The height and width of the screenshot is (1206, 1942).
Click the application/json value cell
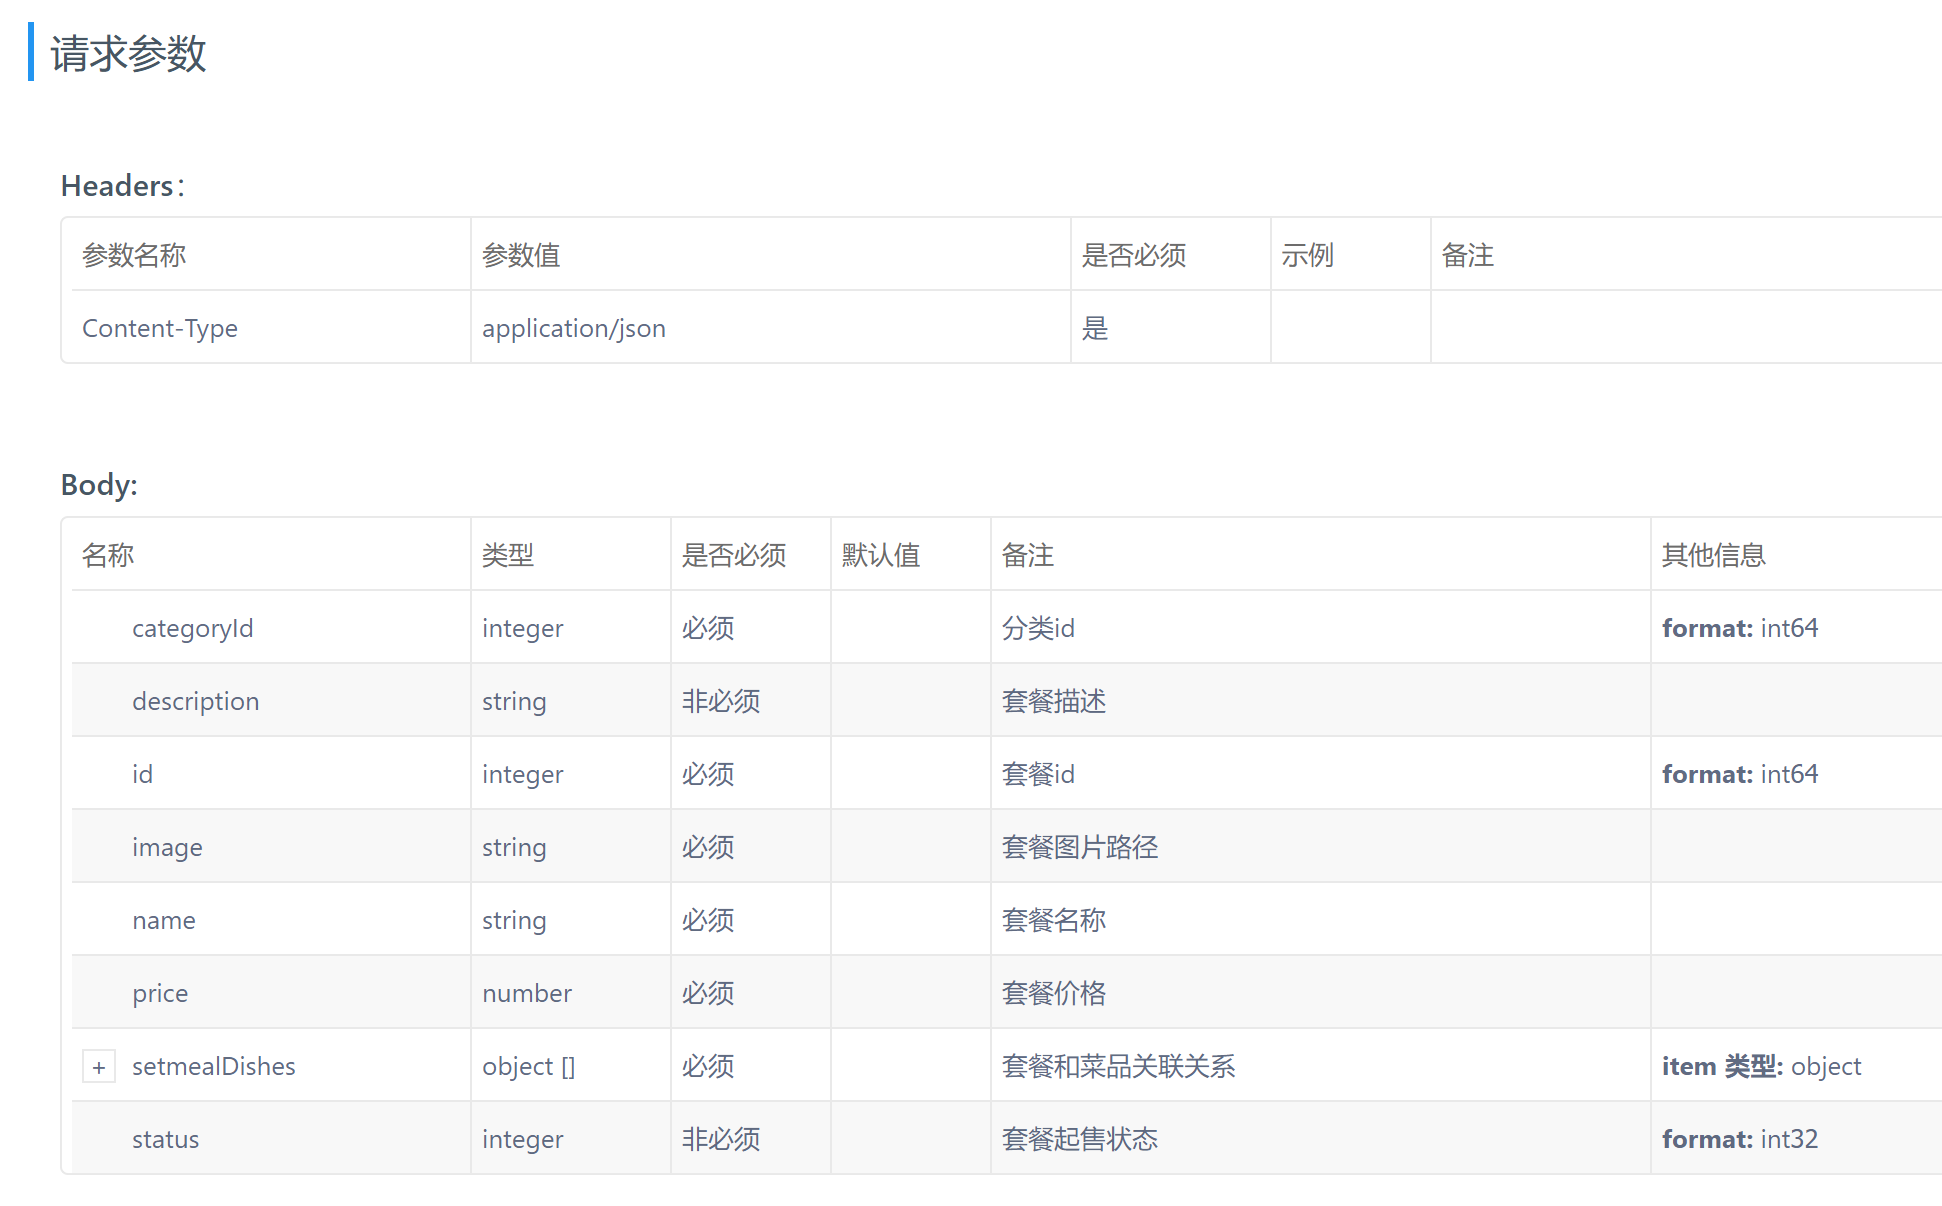pyautogui.click(x=573, y=328)
